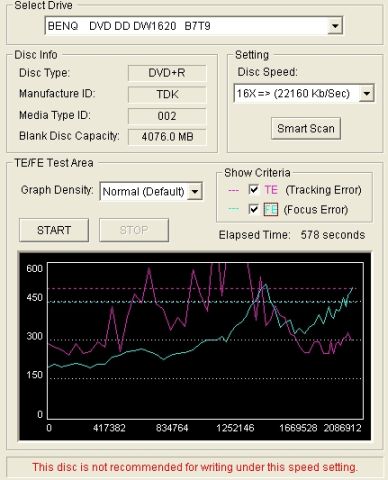Click the magenta TE color label

[271, 190]
